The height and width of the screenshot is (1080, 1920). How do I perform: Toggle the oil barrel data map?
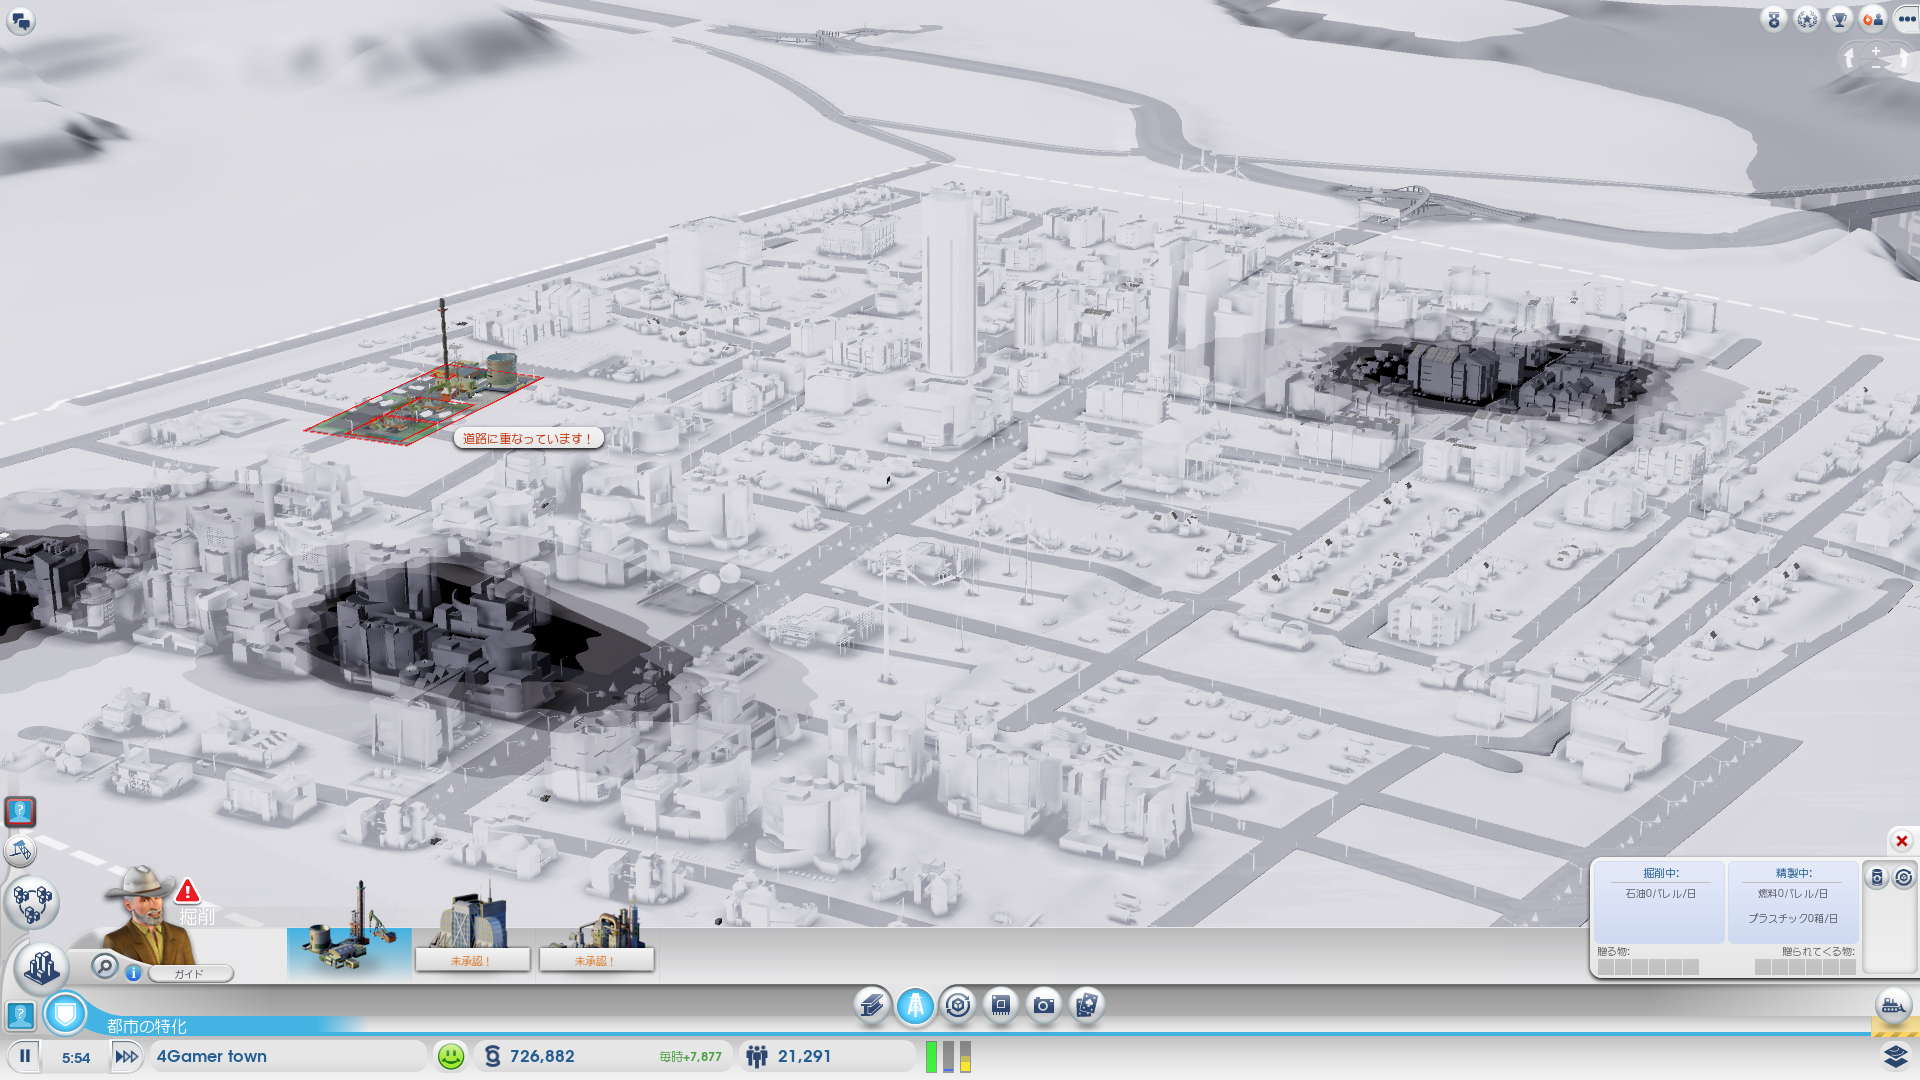tap(1877, 877)
